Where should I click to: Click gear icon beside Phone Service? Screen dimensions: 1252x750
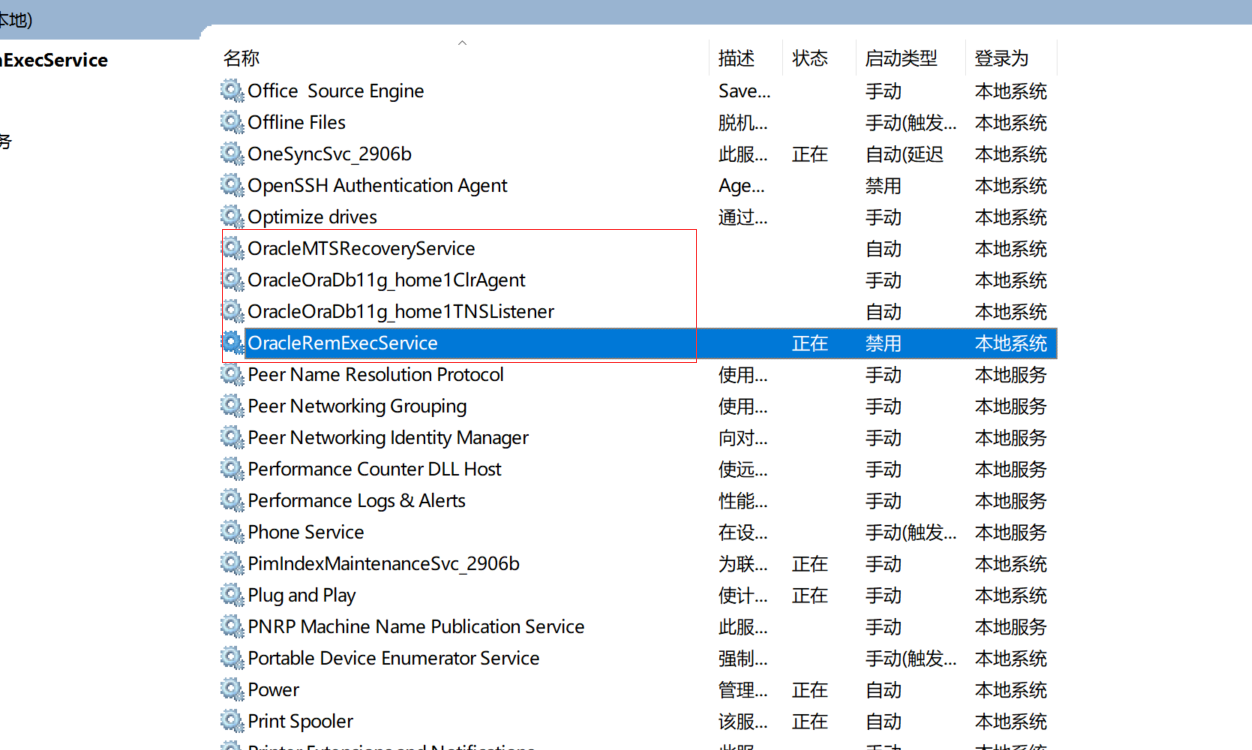232,532
